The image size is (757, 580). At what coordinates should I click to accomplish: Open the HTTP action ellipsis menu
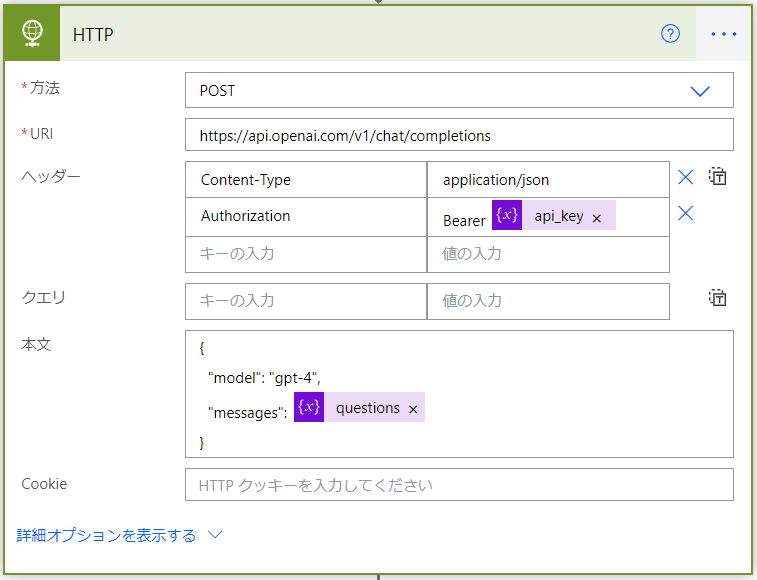pyautogui.click(x=723, y=34)
